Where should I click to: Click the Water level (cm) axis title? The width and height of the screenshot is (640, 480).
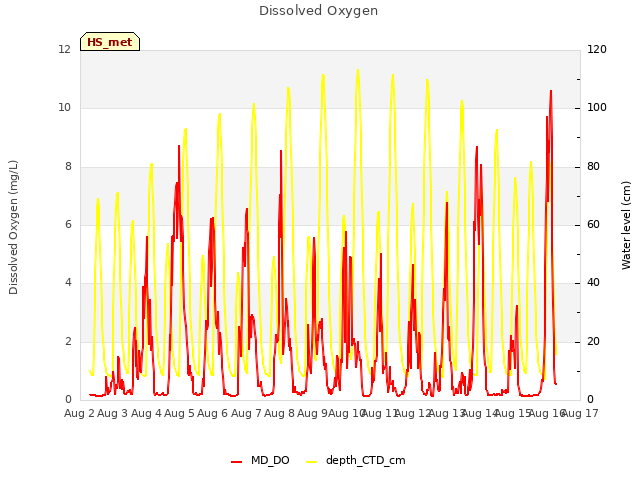click(x=626, y=225)
